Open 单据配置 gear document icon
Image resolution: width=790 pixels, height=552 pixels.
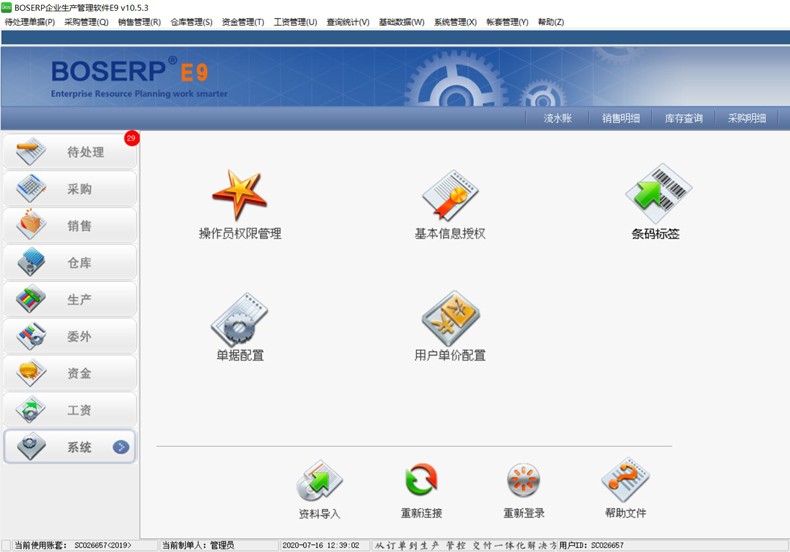(240, 319)
